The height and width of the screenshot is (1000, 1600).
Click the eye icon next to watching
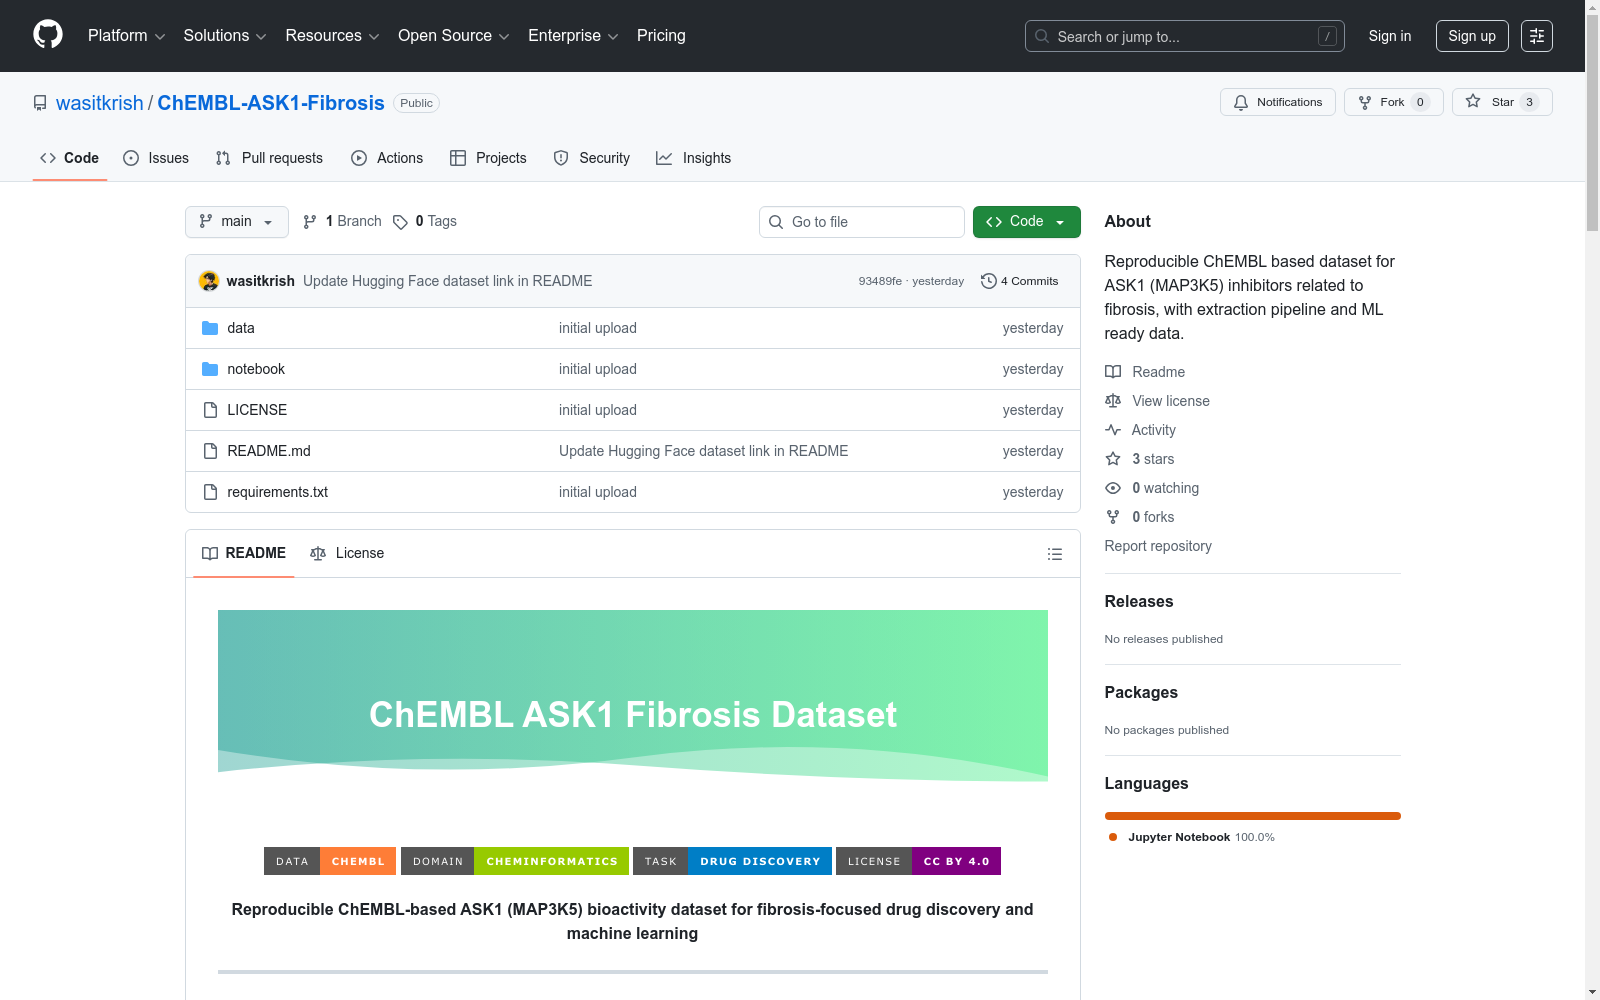1113,488
